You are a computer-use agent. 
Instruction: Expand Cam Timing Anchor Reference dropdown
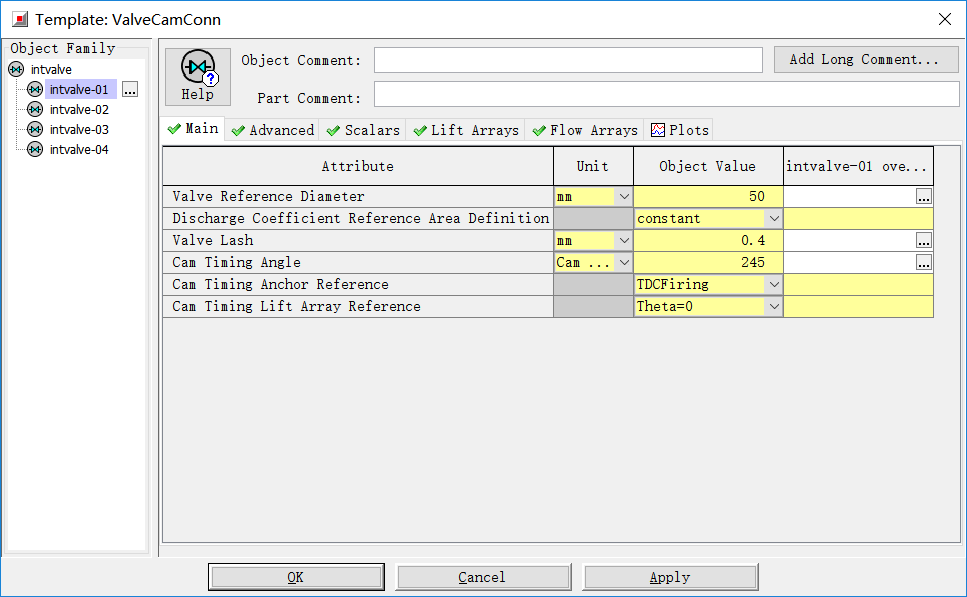click(x=773, y=285)
